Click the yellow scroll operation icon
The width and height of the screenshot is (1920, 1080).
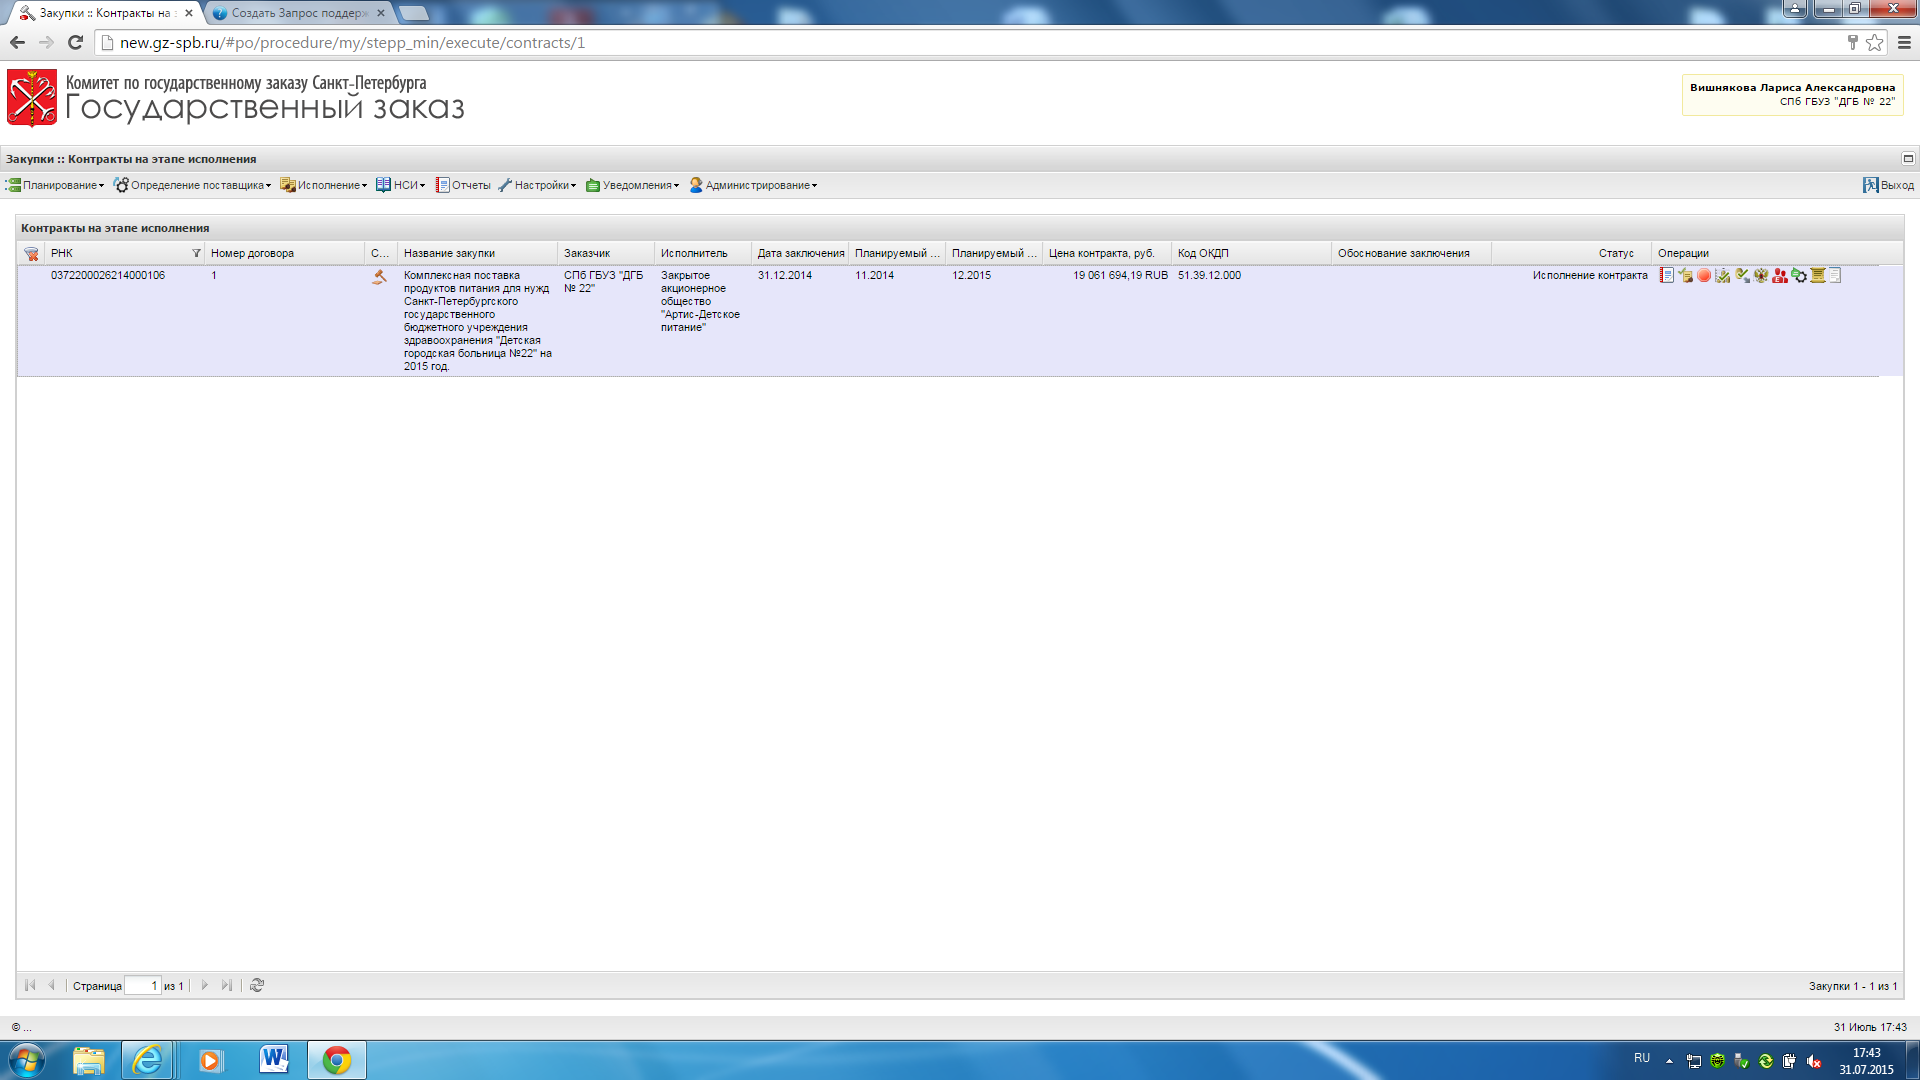pyautogui.click(x=1818, y=275)
